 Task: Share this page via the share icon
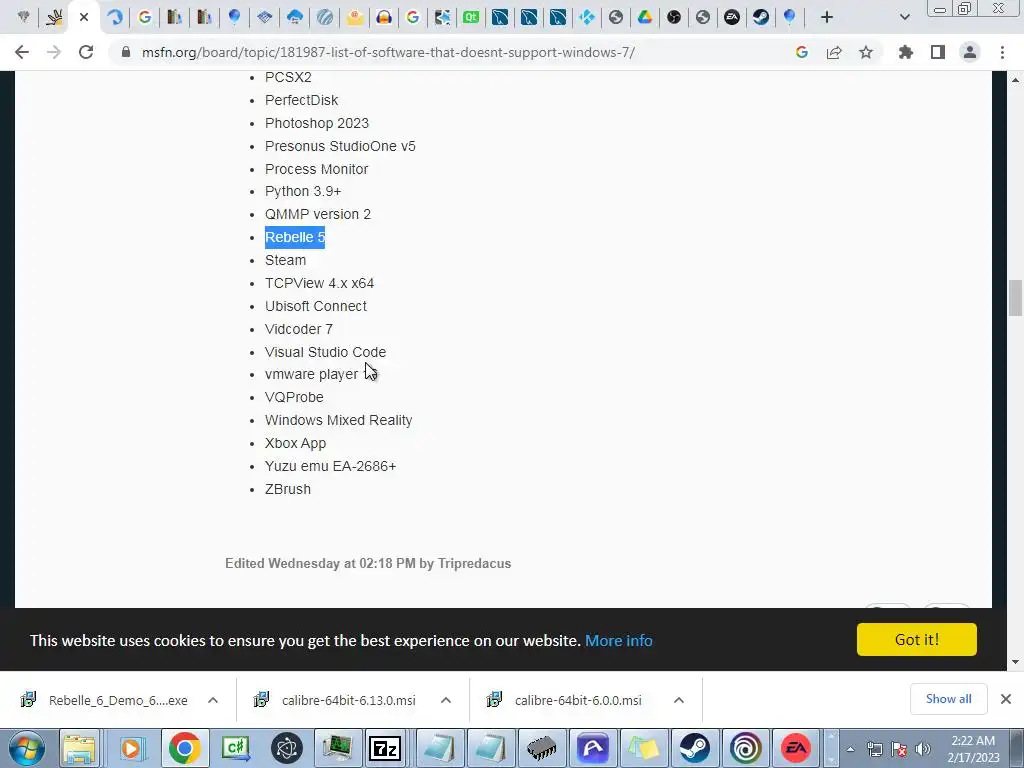834,52
